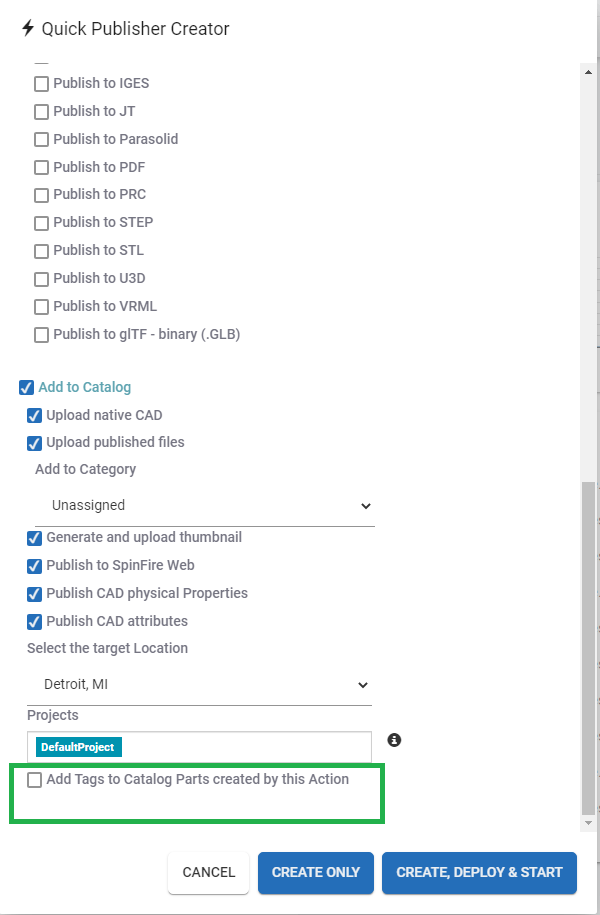Toggle Publish to SpinFire Web
Viewport: 600px width, 915px height.
[x=34, y=565]
